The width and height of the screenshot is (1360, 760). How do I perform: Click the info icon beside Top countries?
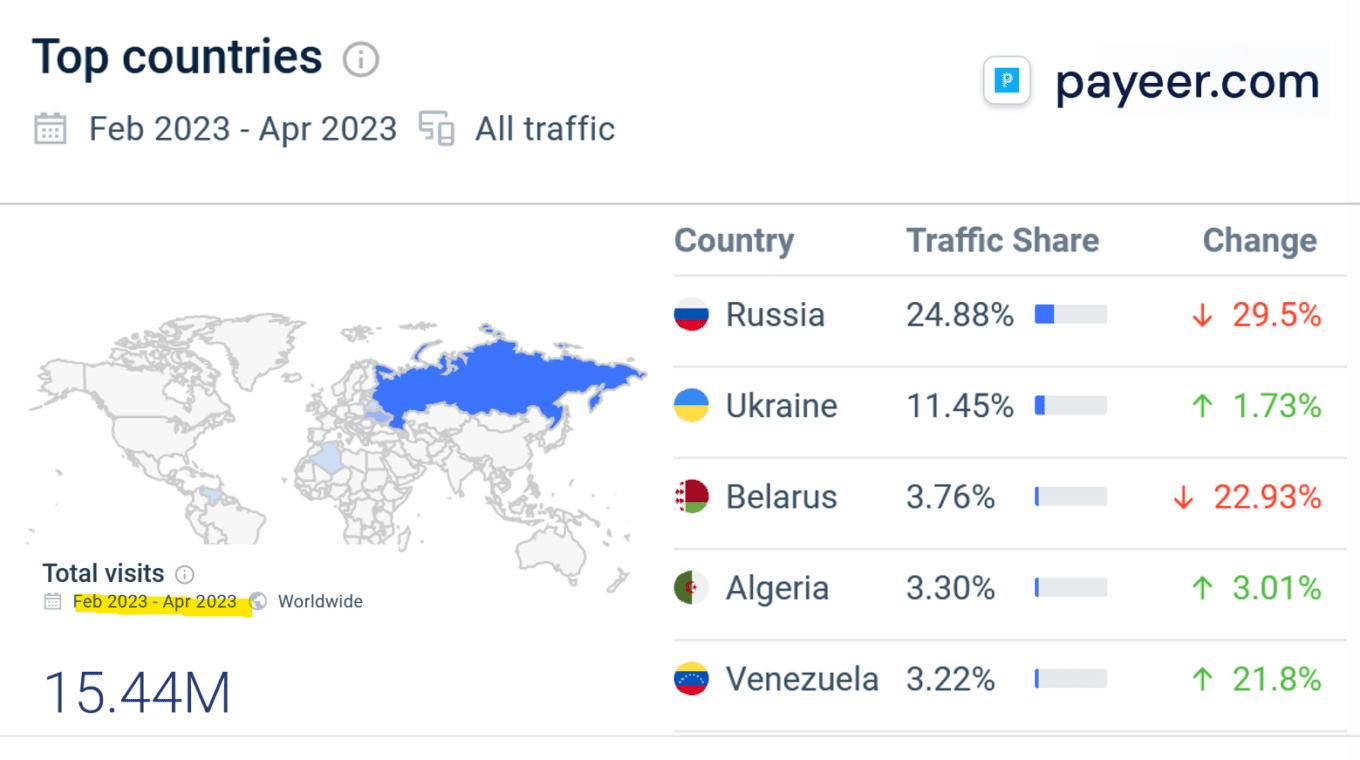click(x=361, y=60)
